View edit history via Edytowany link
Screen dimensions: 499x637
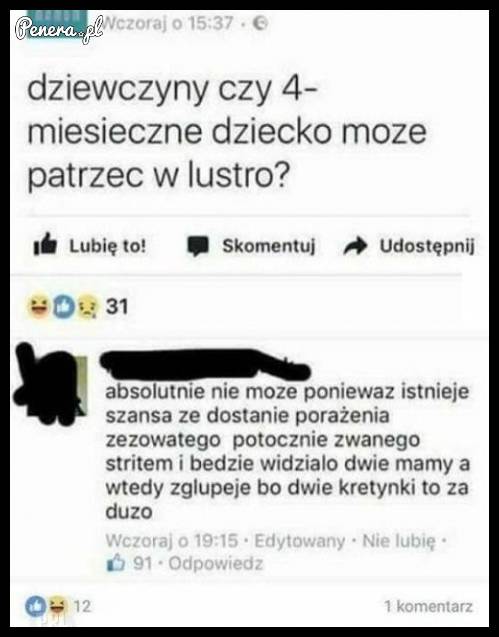coord(299,541)
